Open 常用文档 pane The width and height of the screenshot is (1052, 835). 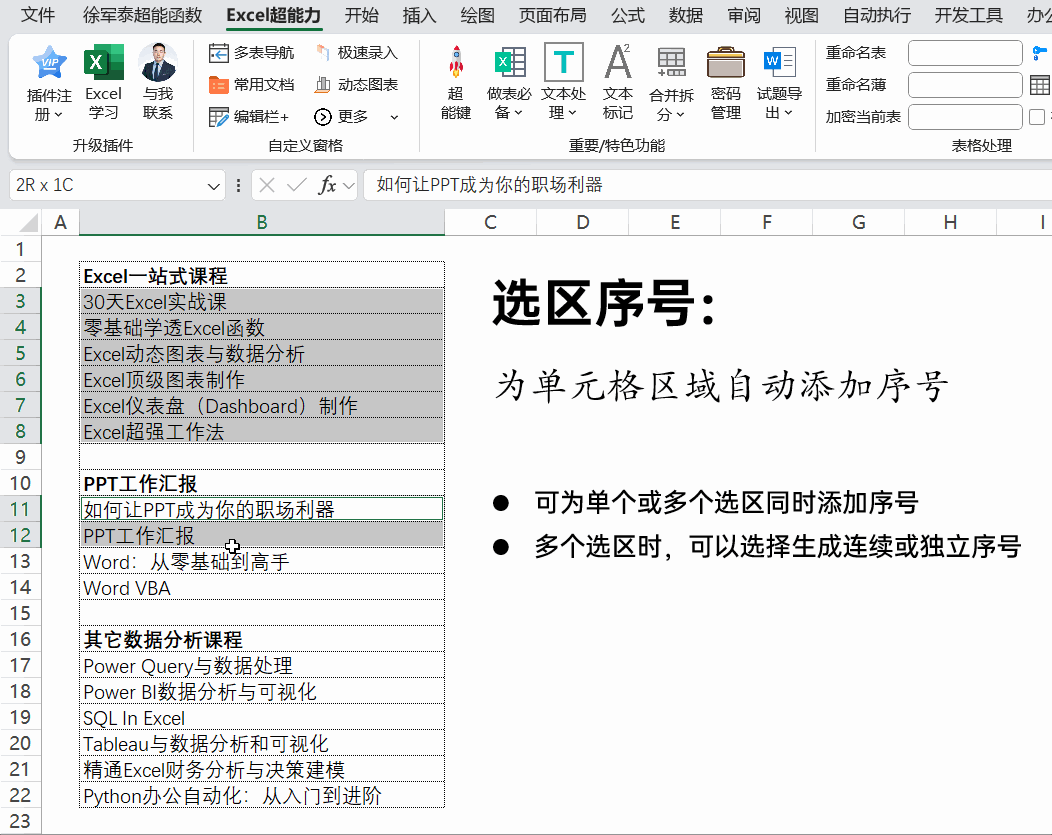click(x=251, y=85)
